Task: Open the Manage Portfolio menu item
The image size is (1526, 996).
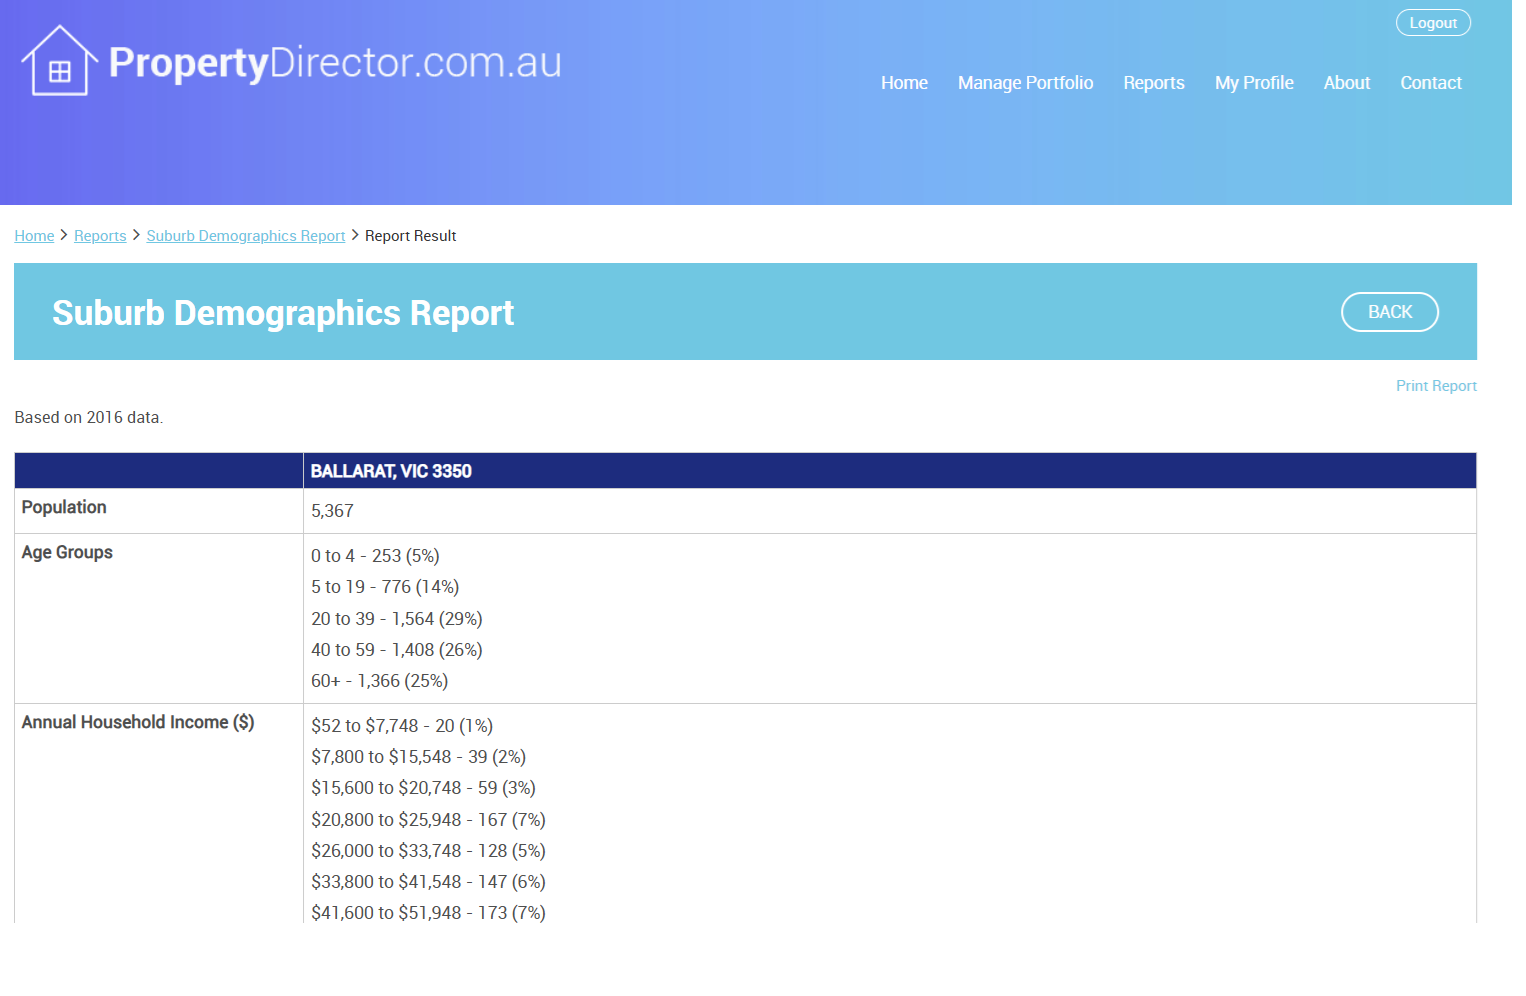Action: coord(1025,83)
